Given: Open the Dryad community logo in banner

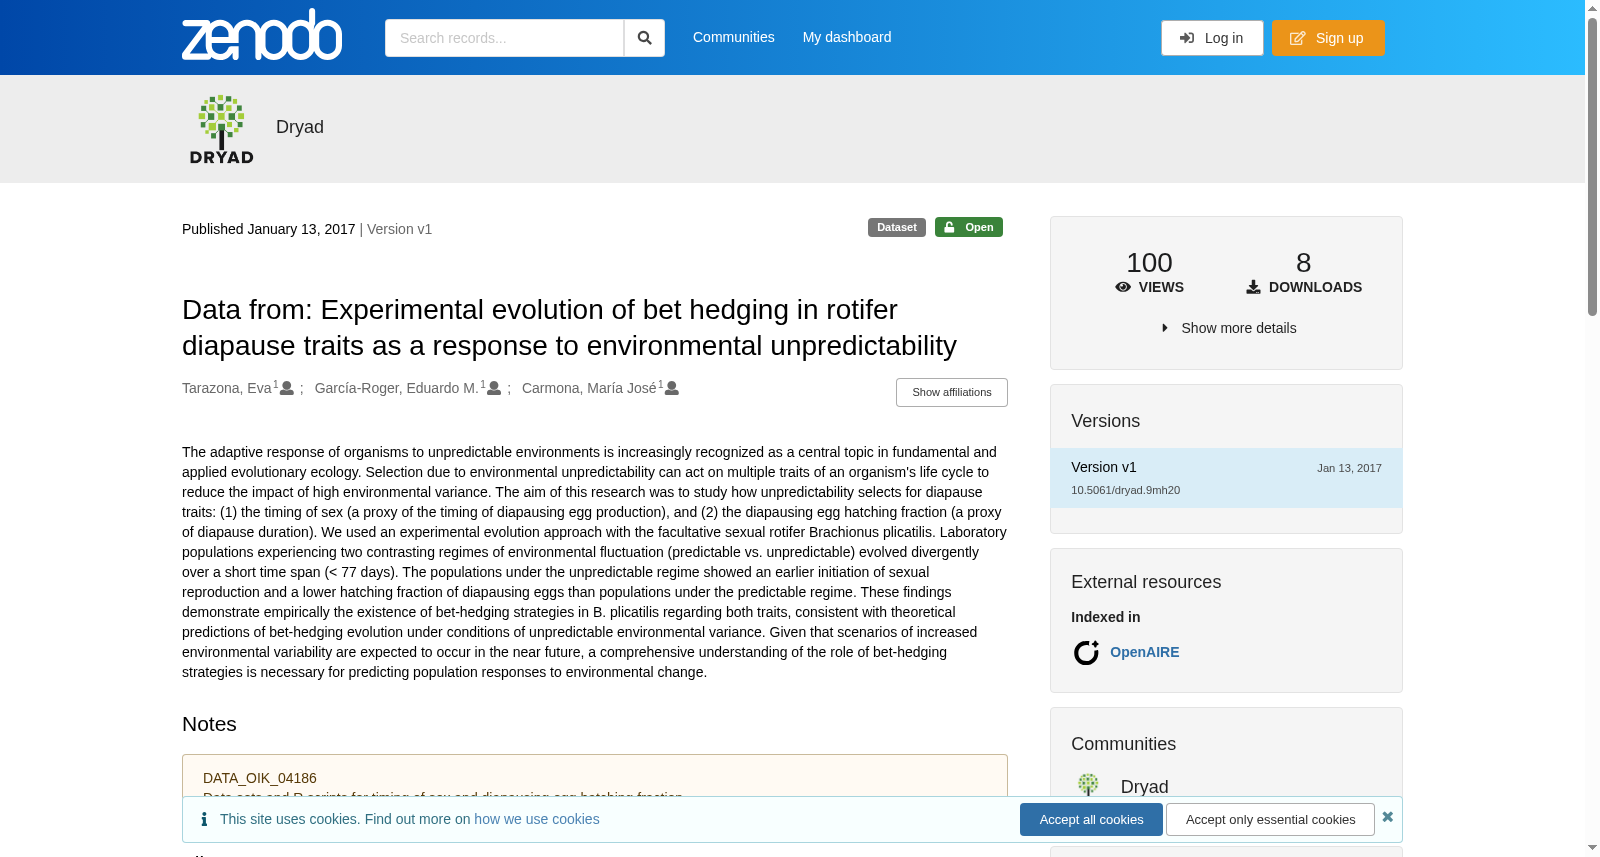Looking at the screenshot, I should pyautogui.click(x=222, y=129).
